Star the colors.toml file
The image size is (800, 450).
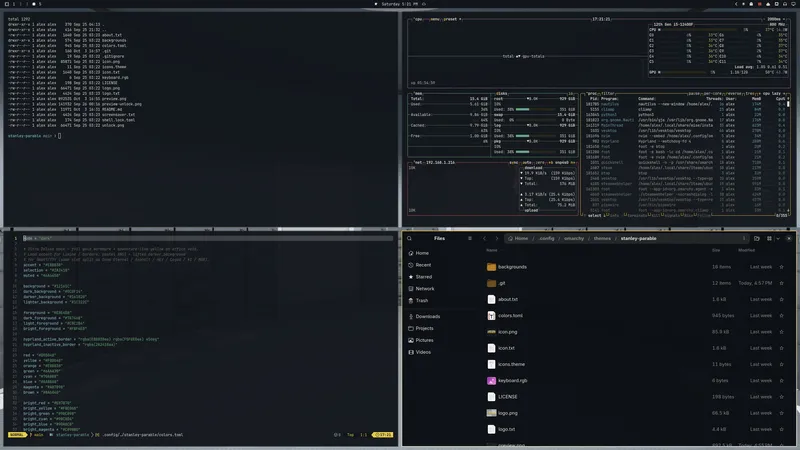781,316
